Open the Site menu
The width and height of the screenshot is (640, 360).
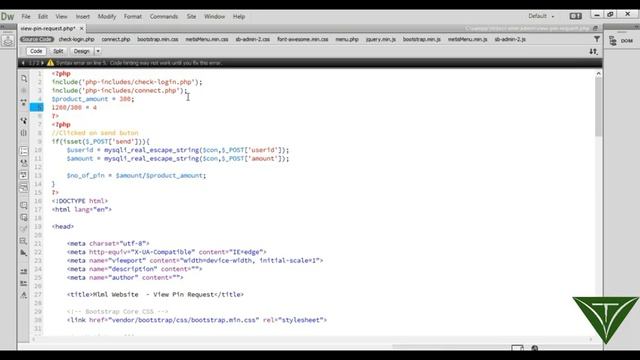(x=191, y=16)
